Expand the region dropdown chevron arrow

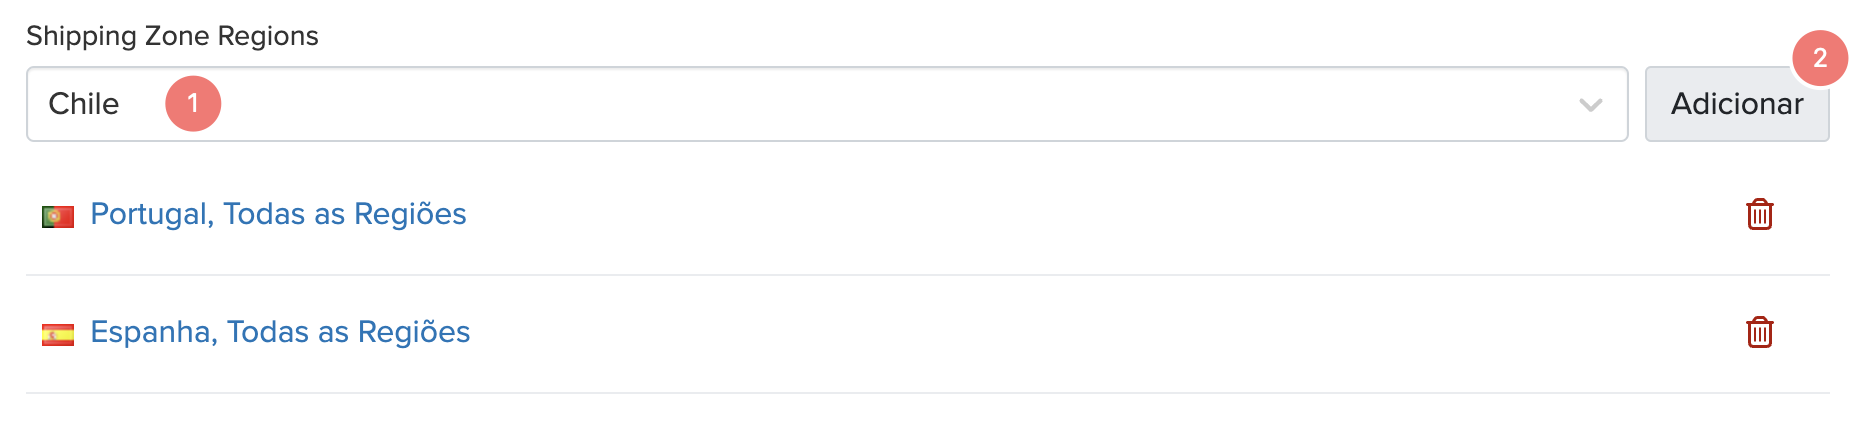point(1590,105)
